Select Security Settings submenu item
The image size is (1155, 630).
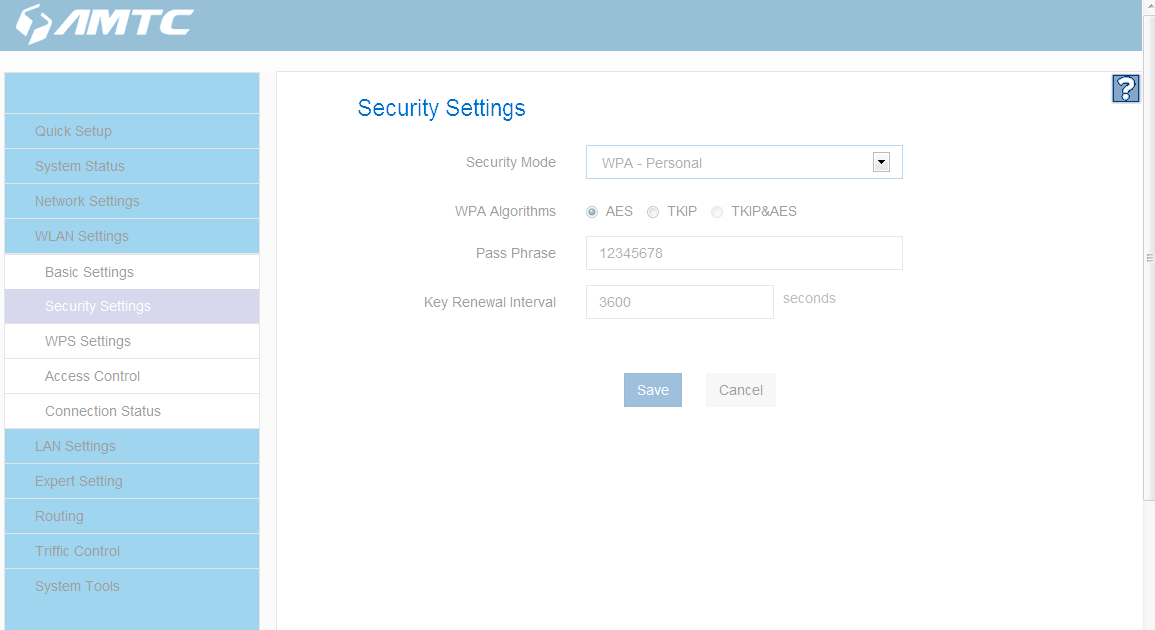click(x=132, y=306)
